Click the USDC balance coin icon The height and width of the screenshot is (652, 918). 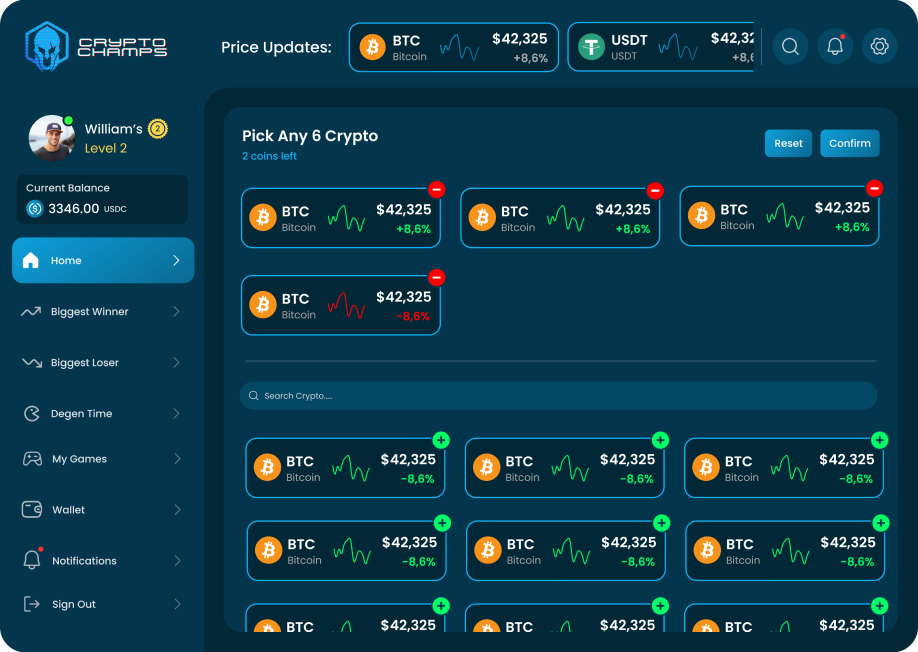point(35,209)
